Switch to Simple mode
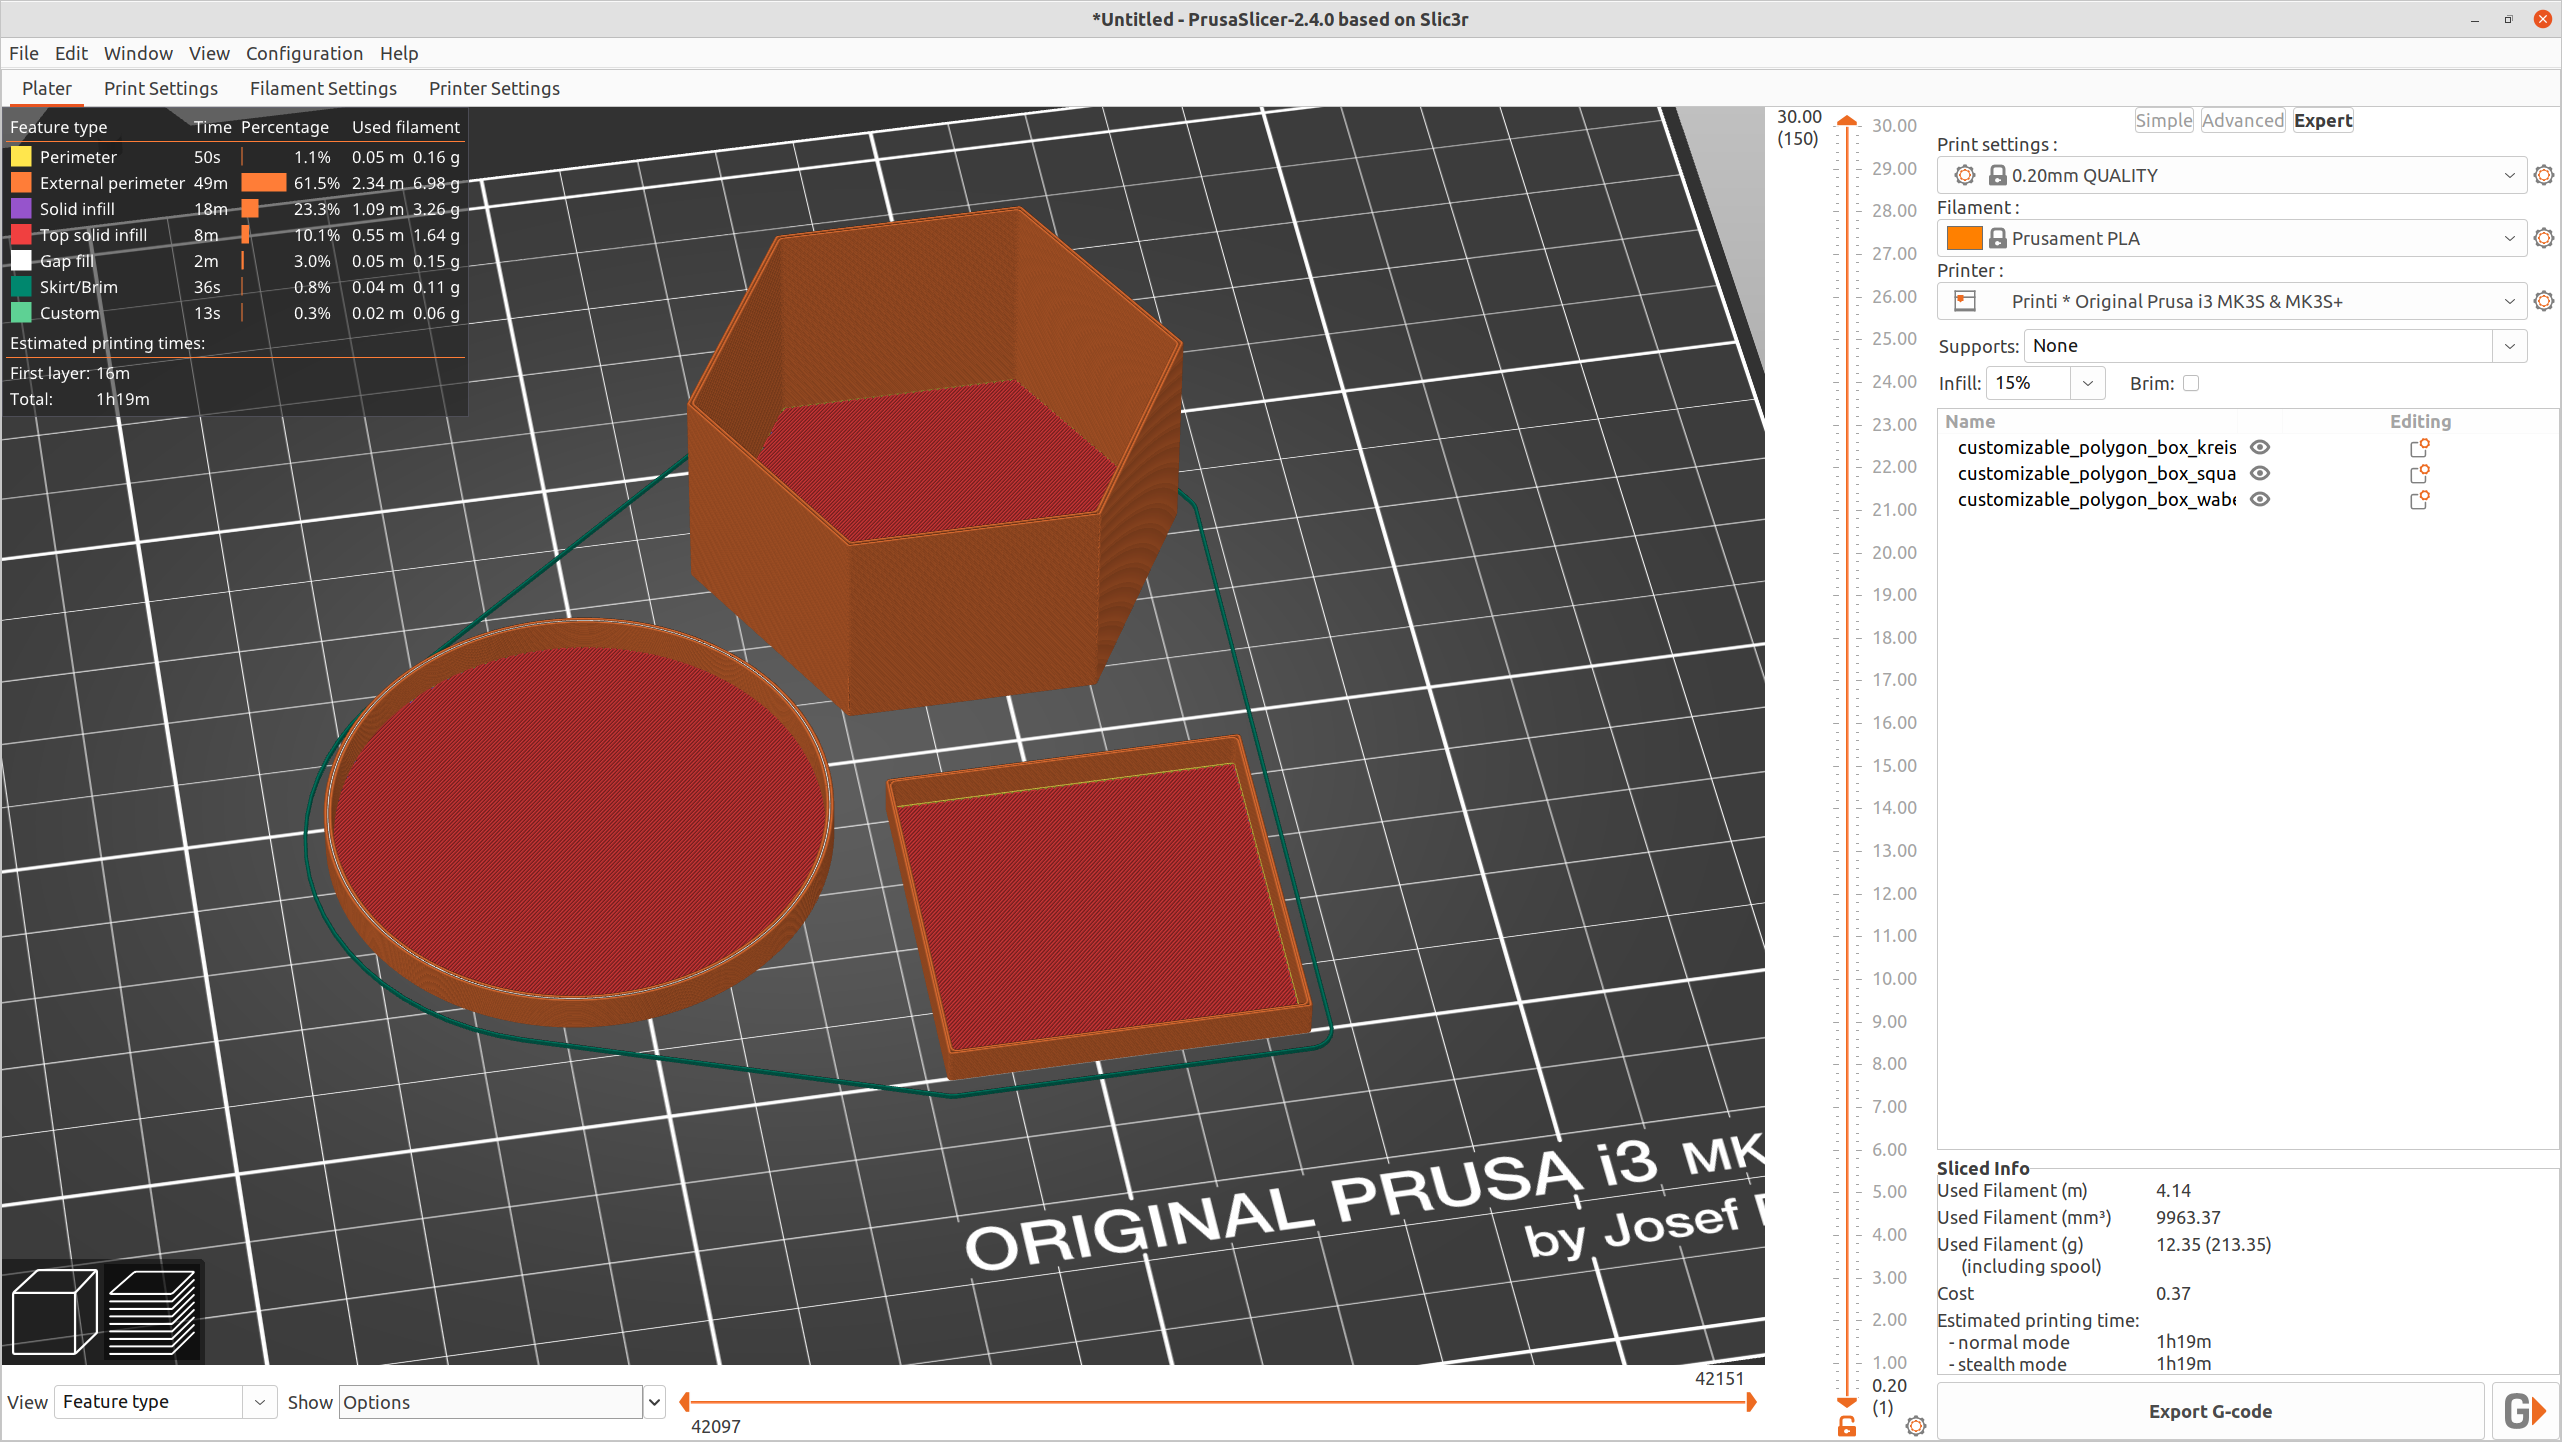The width and height of the screenshot is (2562, 1442). tap(2163, 120)
